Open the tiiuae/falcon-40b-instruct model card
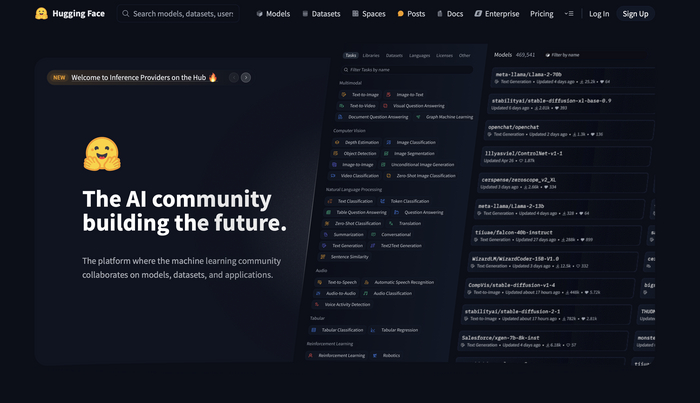Screen dimensions: 700x403 tap(556, 236)
